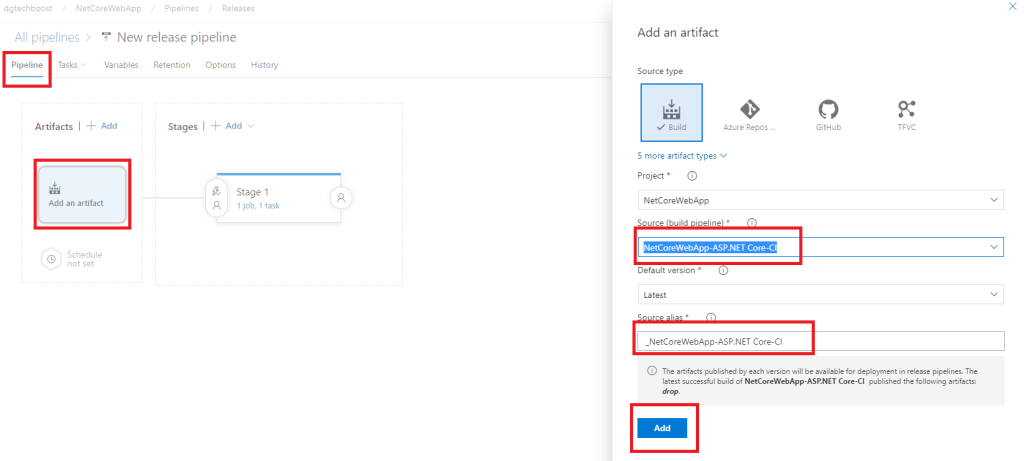The height and width of the screenshot is (461, 1024).
Task: Select the Build source type icon
Action: point(671,114)
